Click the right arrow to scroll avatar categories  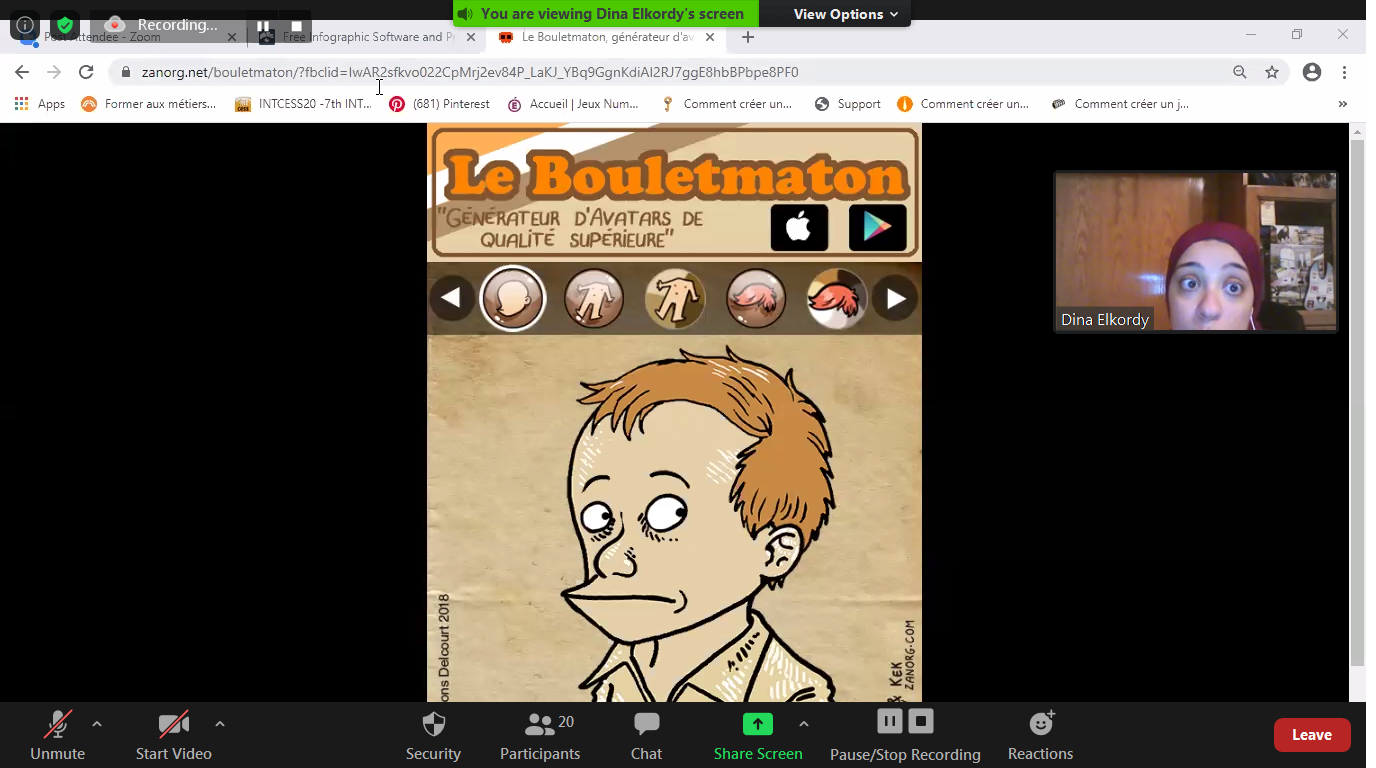(x=895, y=298)
